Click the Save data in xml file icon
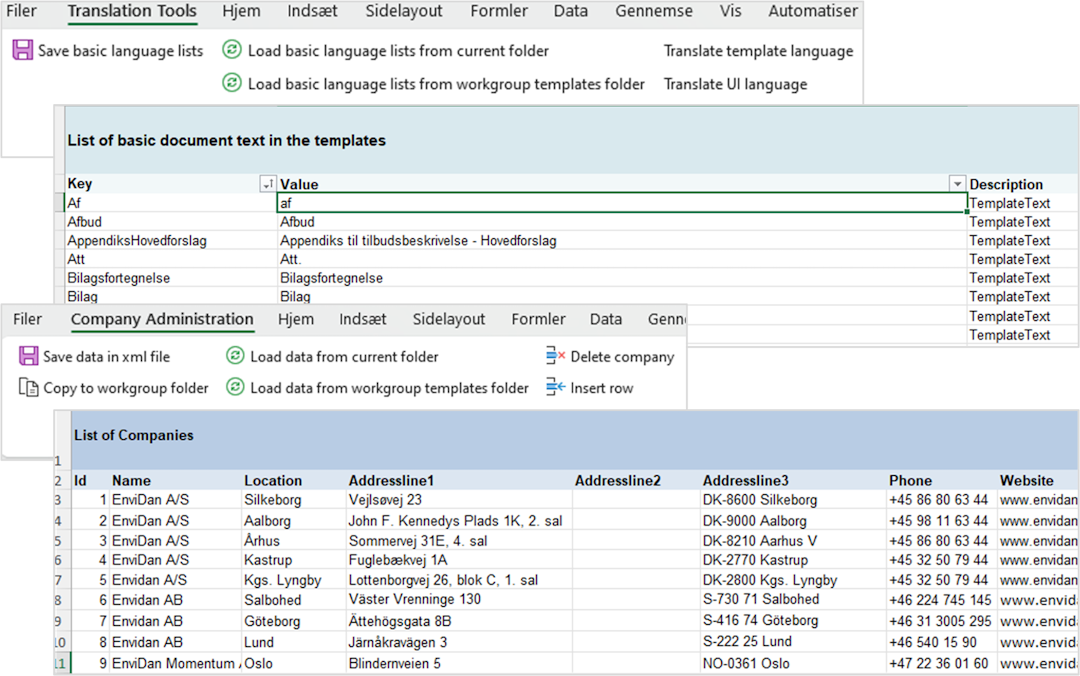This screenshot has height=676, width=1080. [26, 356]
